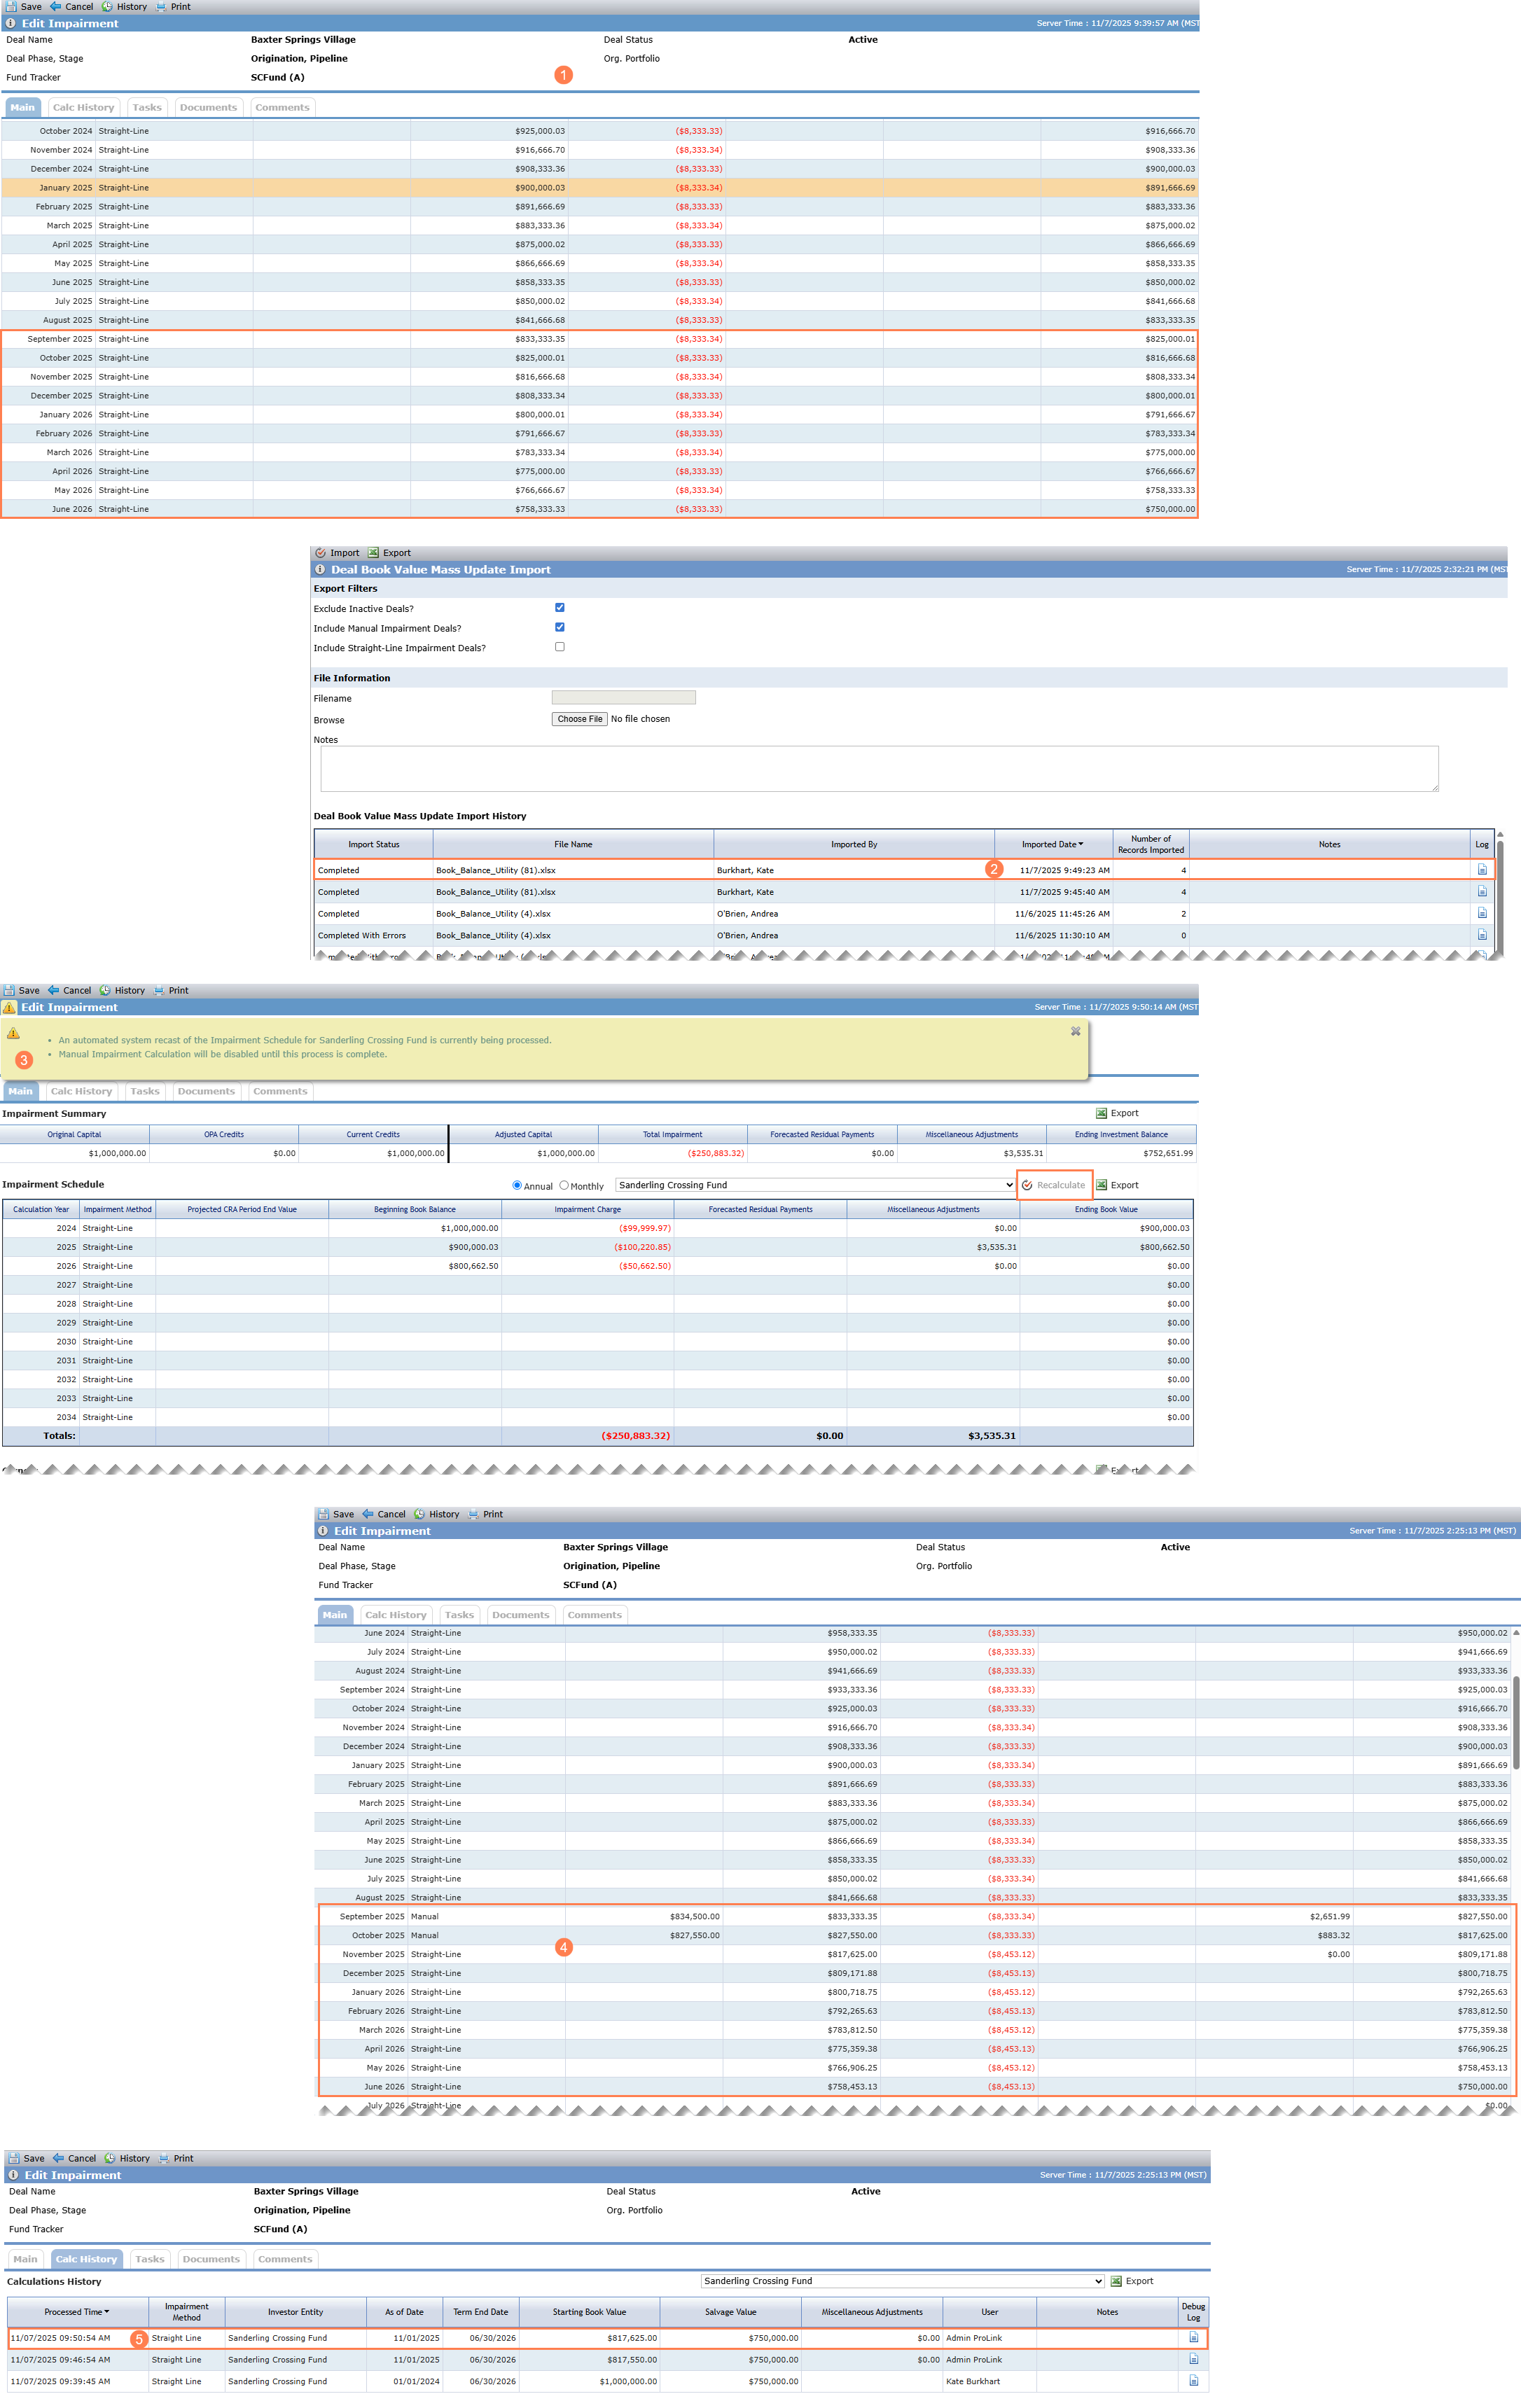1521x2408 pixels.
Task: Open the debug log for the 09:46:54 AM calculation
Action: (x=1194, y=2360)
